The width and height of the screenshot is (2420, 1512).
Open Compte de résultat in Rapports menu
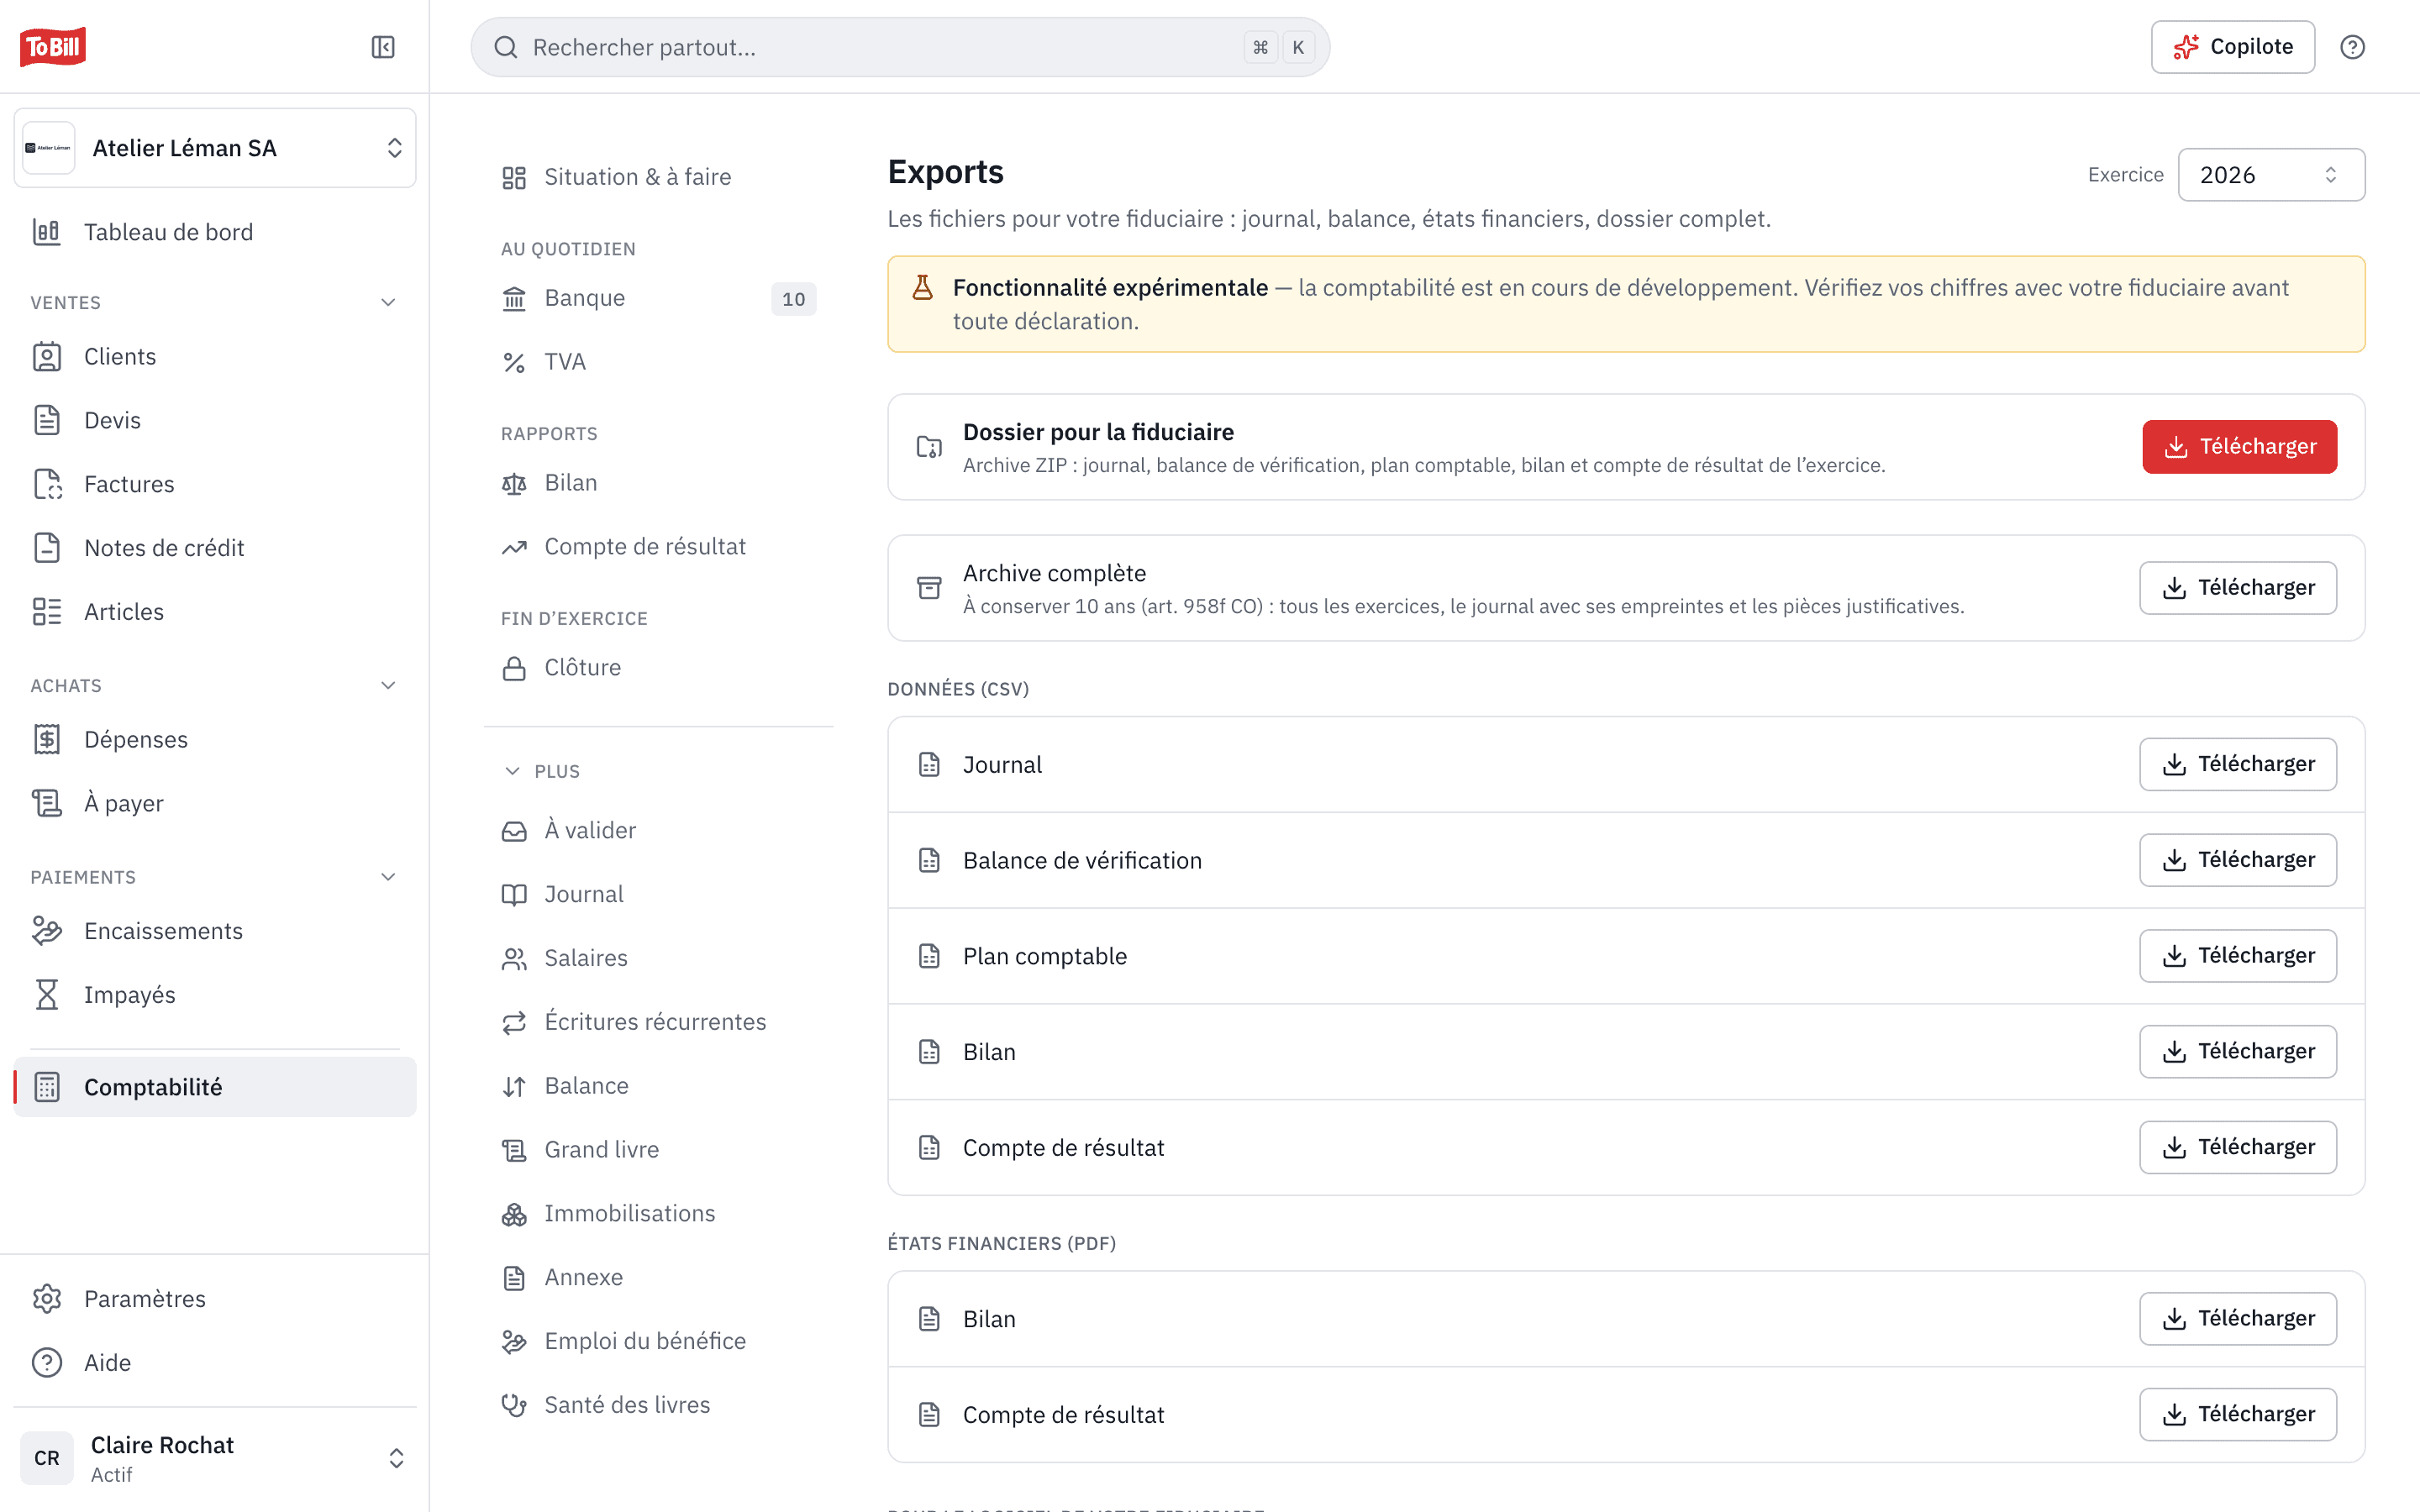[x=659, y=547]
